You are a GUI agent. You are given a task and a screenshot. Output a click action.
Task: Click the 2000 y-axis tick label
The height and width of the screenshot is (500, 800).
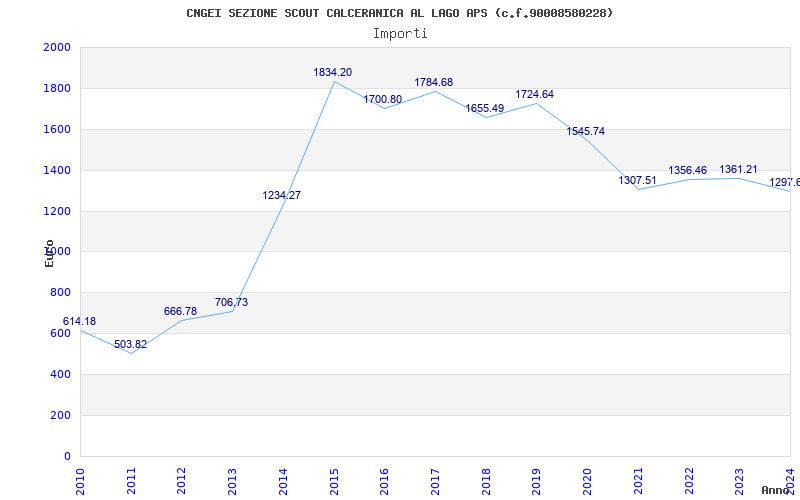57,48
